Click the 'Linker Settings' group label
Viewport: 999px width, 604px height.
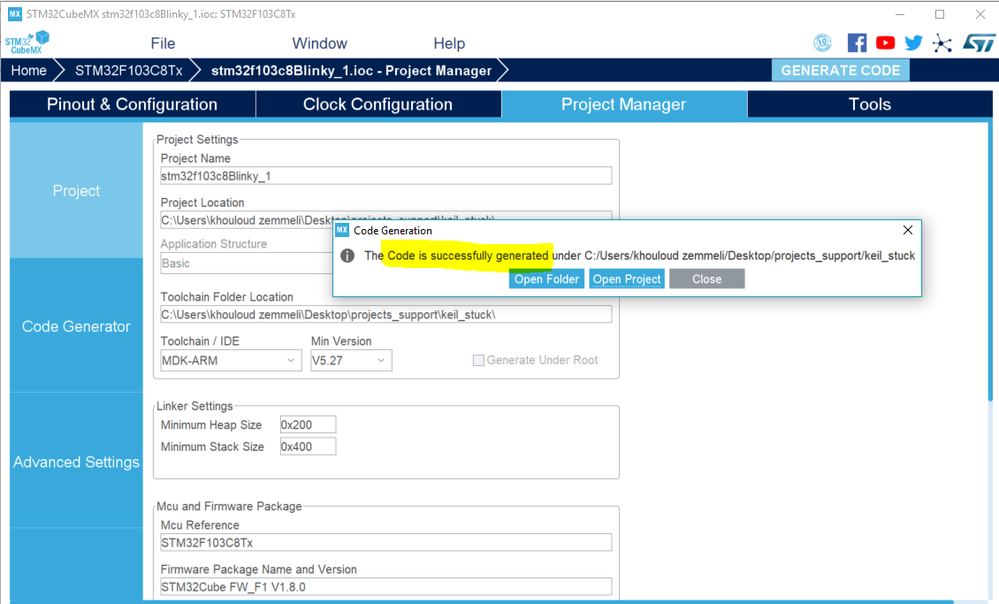click(x=195, y=406)
